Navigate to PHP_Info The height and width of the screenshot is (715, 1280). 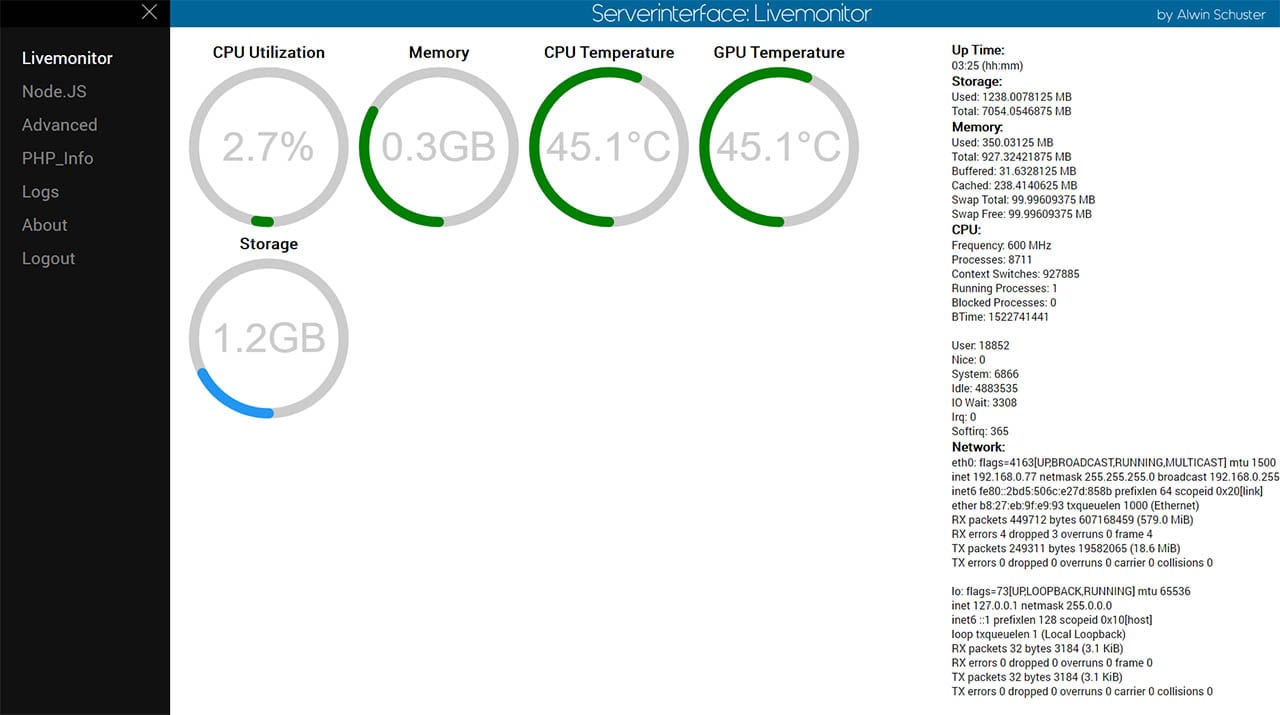coord(58,158)
